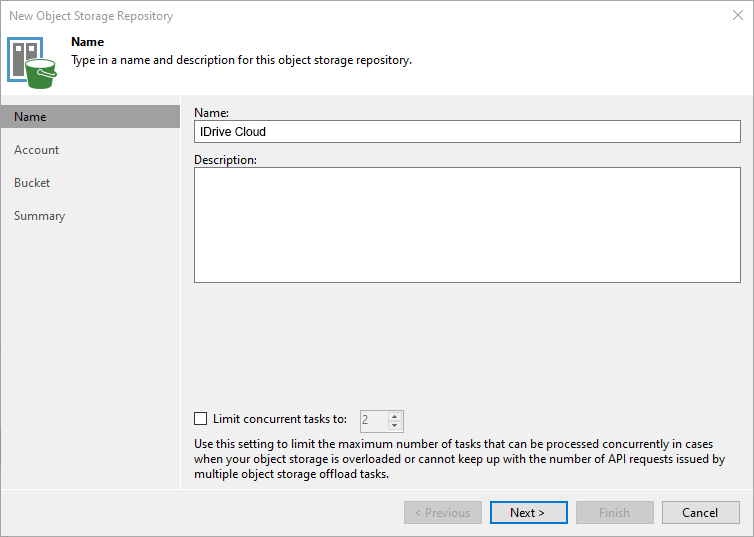Click the 'Type in a name and description' text
This screenshot has height=537, width=754.
241,60
